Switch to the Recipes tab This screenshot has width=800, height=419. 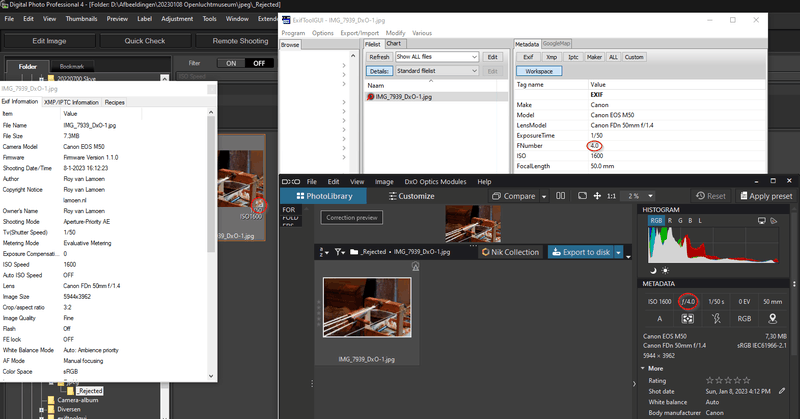(x=114, y=102)
